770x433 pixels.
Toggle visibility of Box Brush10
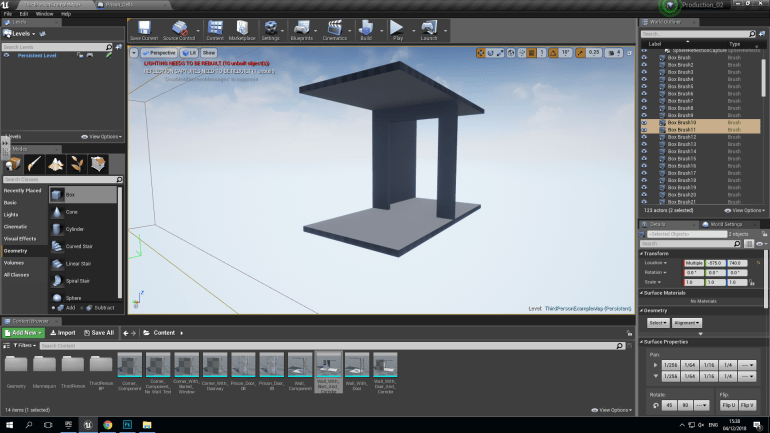click(x=644, y=123)
